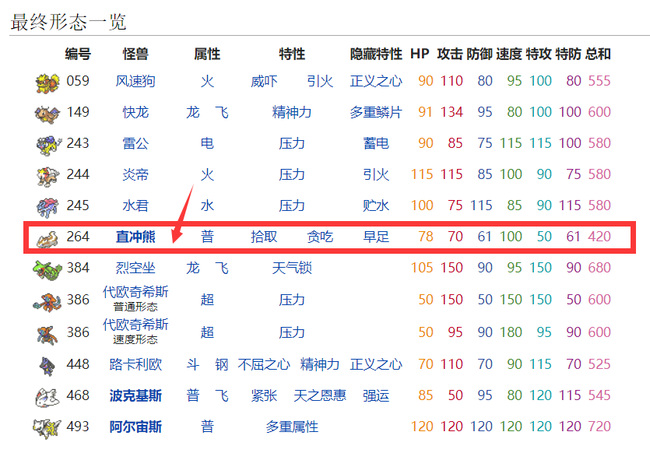Click the 水 type of 水君
Image resolution: width=650 pixels, height=453 pixels.
207,205
